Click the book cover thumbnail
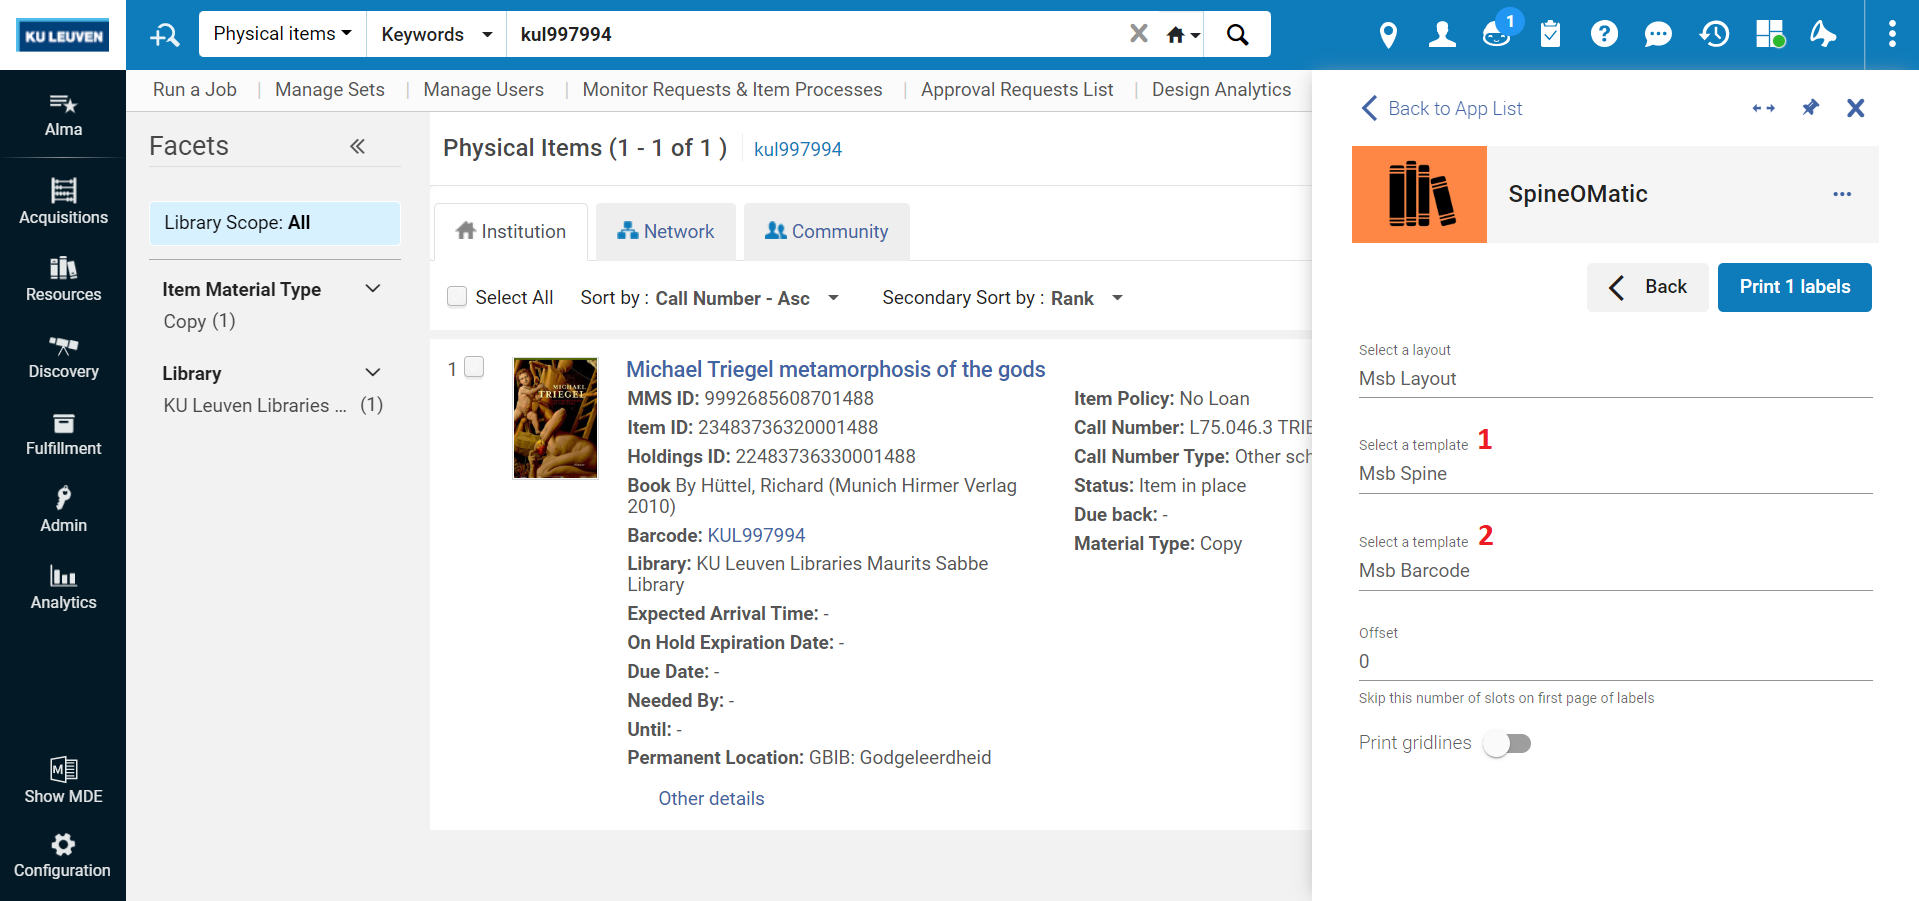This screenshot has width=1919, height=901. pos(555,418)
